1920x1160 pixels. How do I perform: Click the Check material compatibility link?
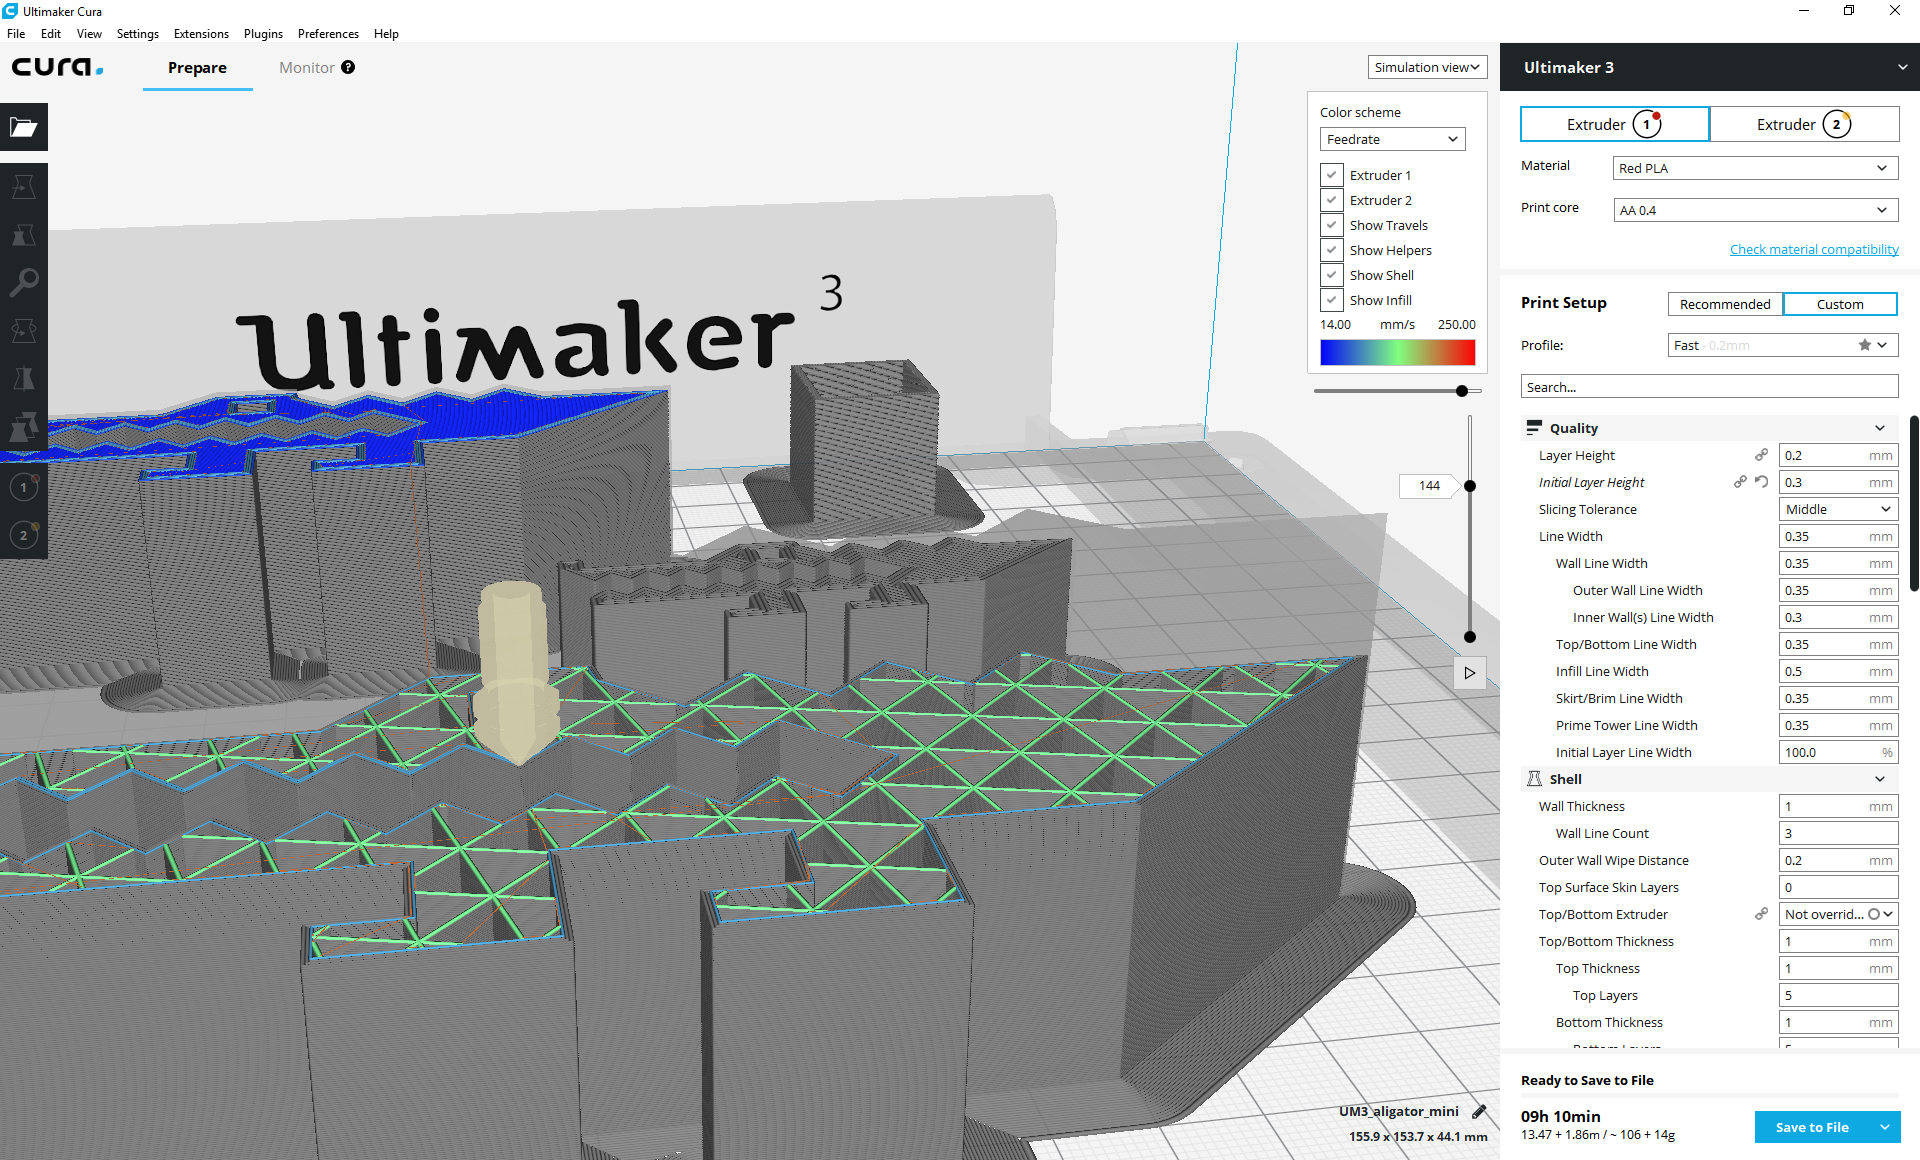click(1814, 249)
